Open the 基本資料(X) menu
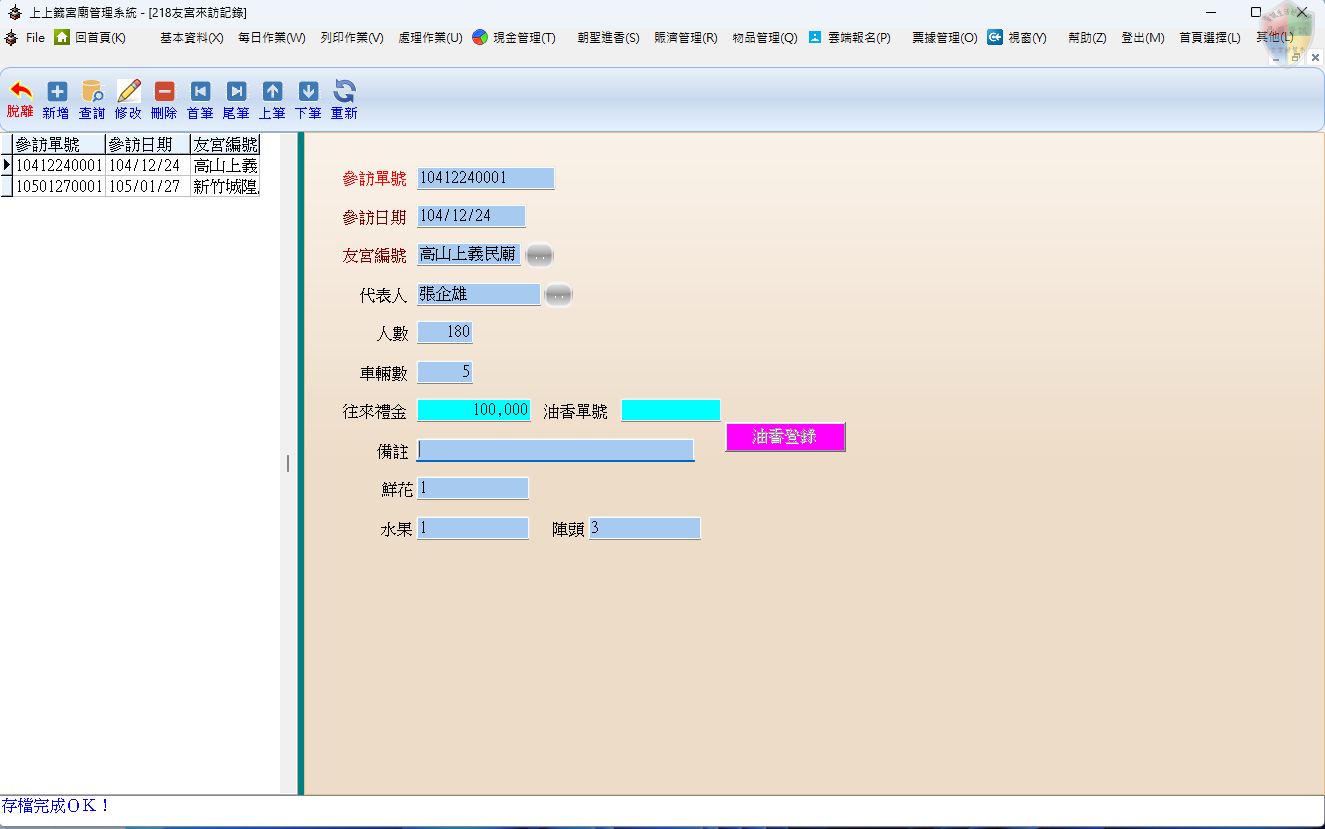This screenshot has height=829, width=1325. point(192,38)
